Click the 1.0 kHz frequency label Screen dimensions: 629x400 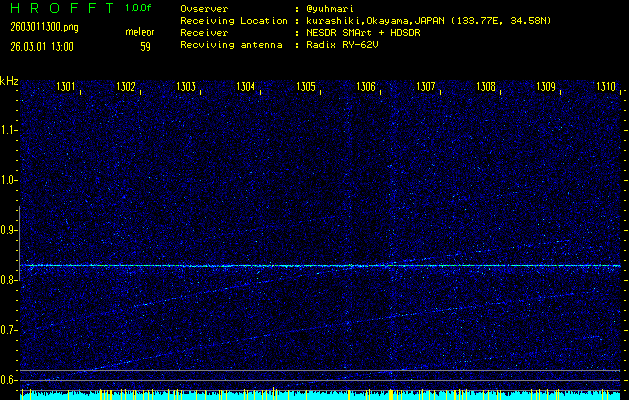[x=9, y=180]
